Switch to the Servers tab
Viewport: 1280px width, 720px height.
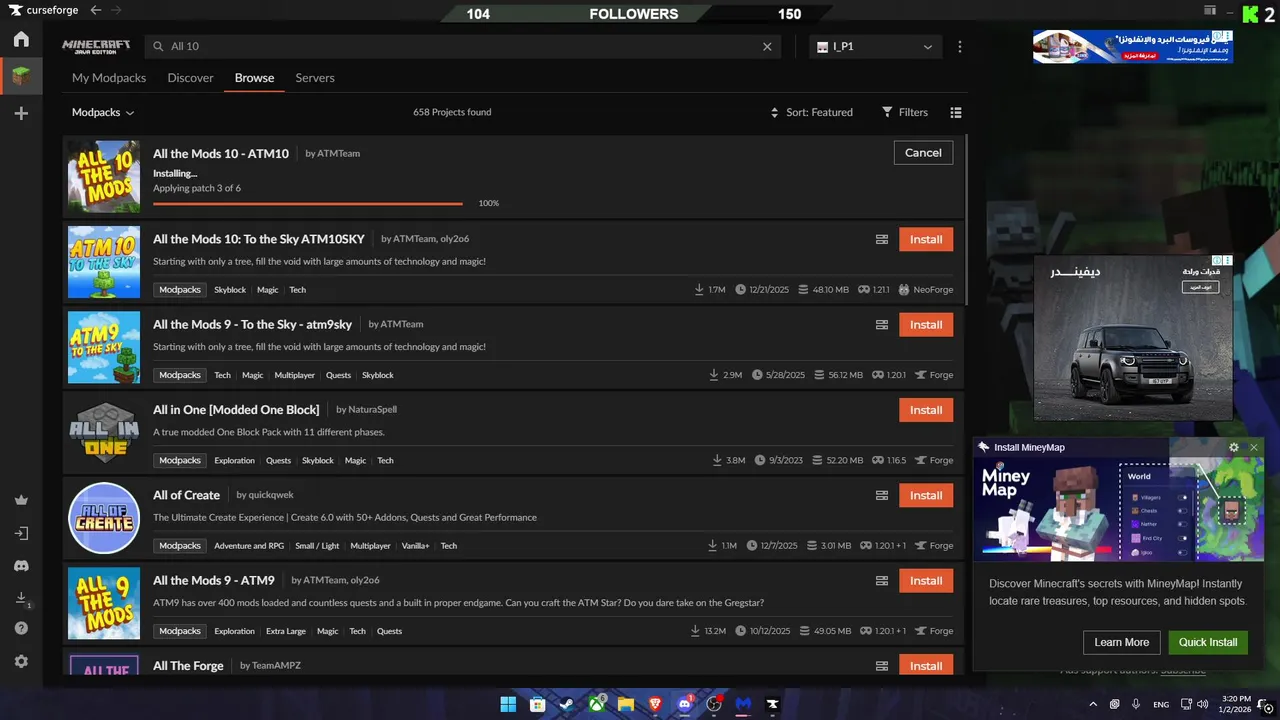coord(315,78)
